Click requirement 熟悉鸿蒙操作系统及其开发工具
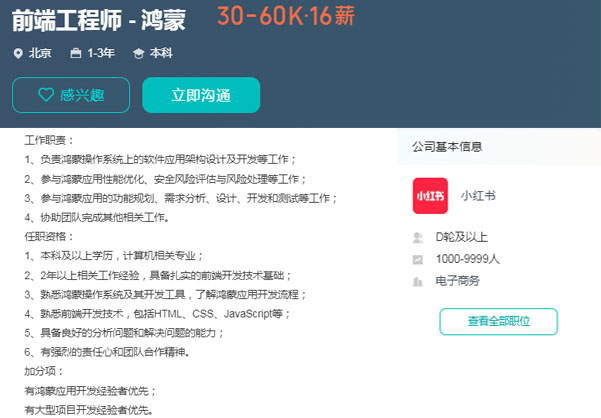 tap(165, 294)
